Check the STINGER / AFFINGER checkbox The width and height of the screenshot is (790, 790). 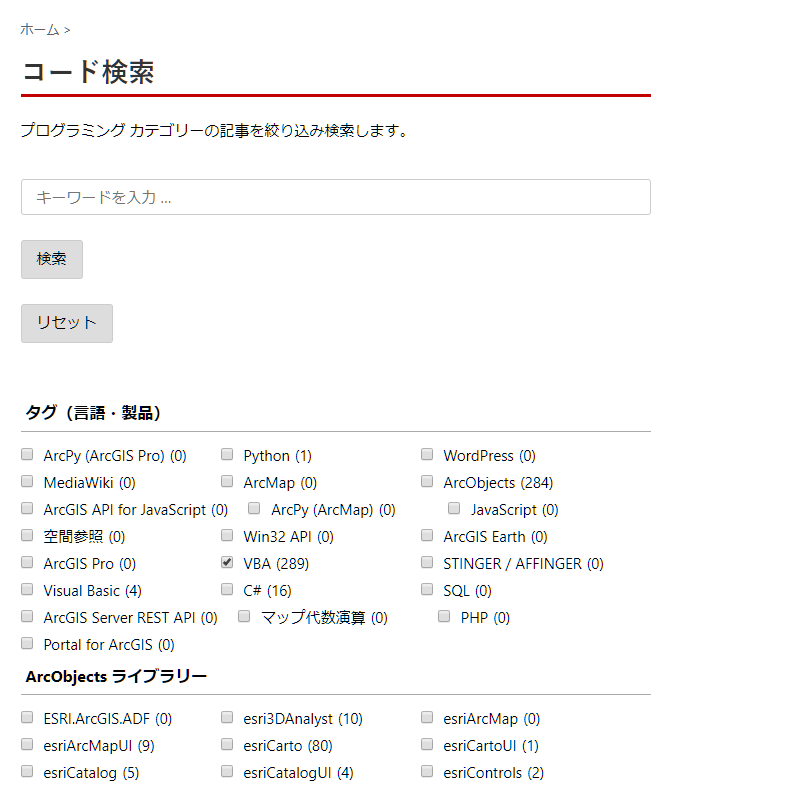[427, 562]
